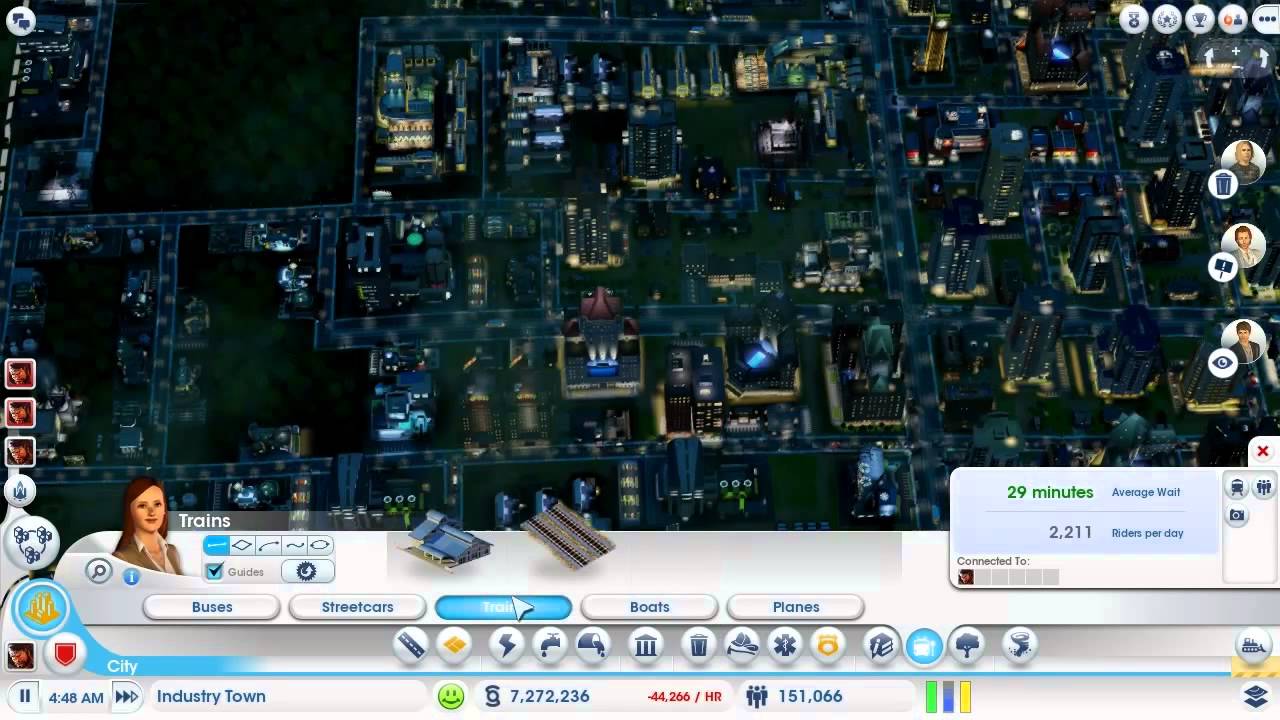The height and width of the screenshot is (720, 1280).
Task: Open the Fire helmet menu
Action: (742, 646)
